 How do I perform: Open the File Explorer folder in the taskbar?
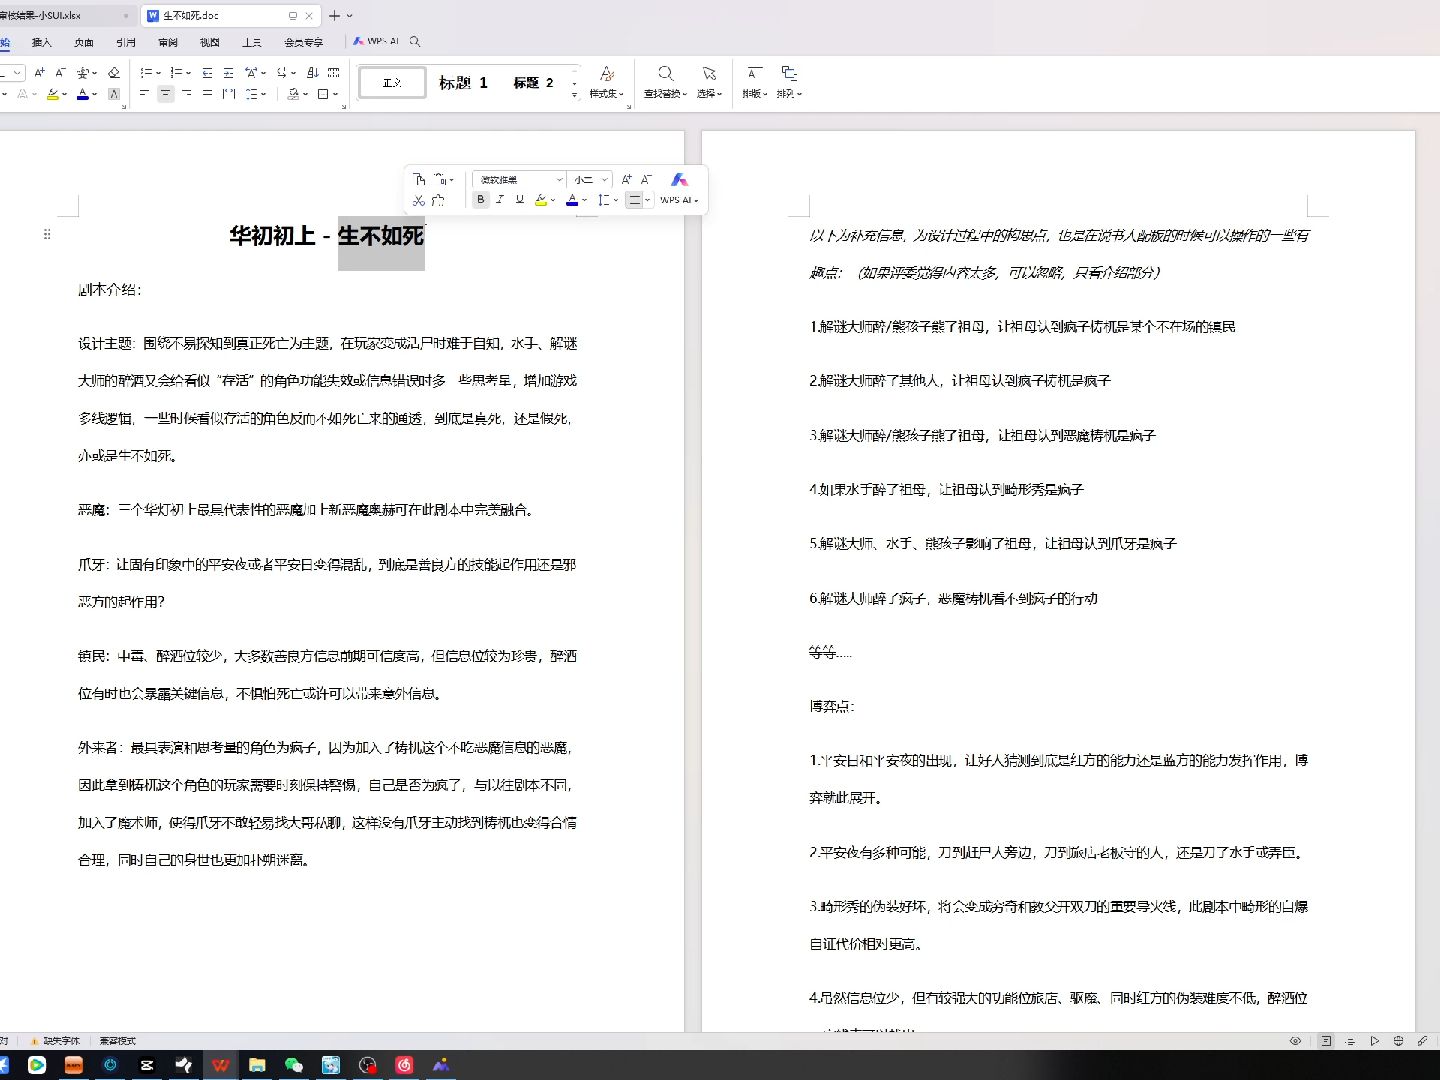click(x=257, y=1065)
